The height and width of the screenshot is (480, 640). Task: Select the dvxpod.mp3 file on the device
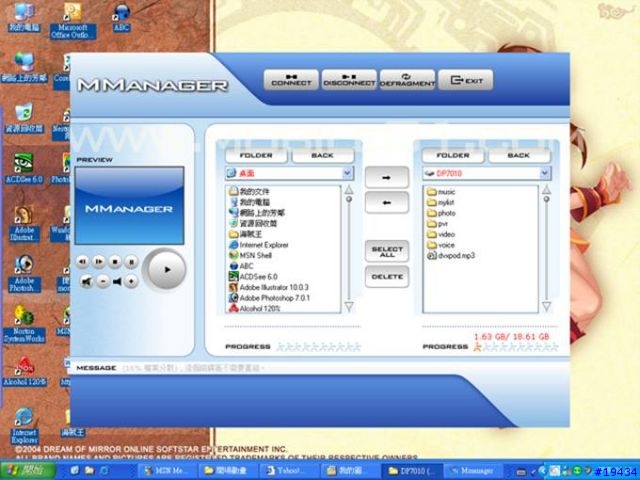[x=451, y=256]
